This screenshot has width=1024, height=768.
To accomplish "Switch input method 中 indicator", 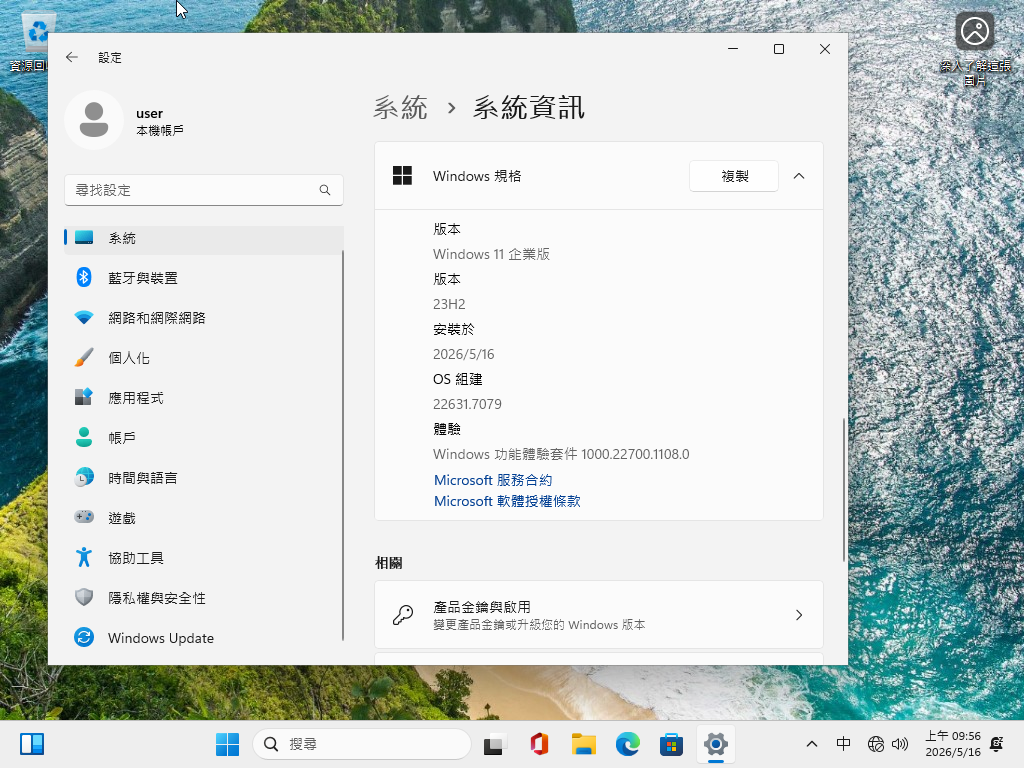I will (844, 744).
